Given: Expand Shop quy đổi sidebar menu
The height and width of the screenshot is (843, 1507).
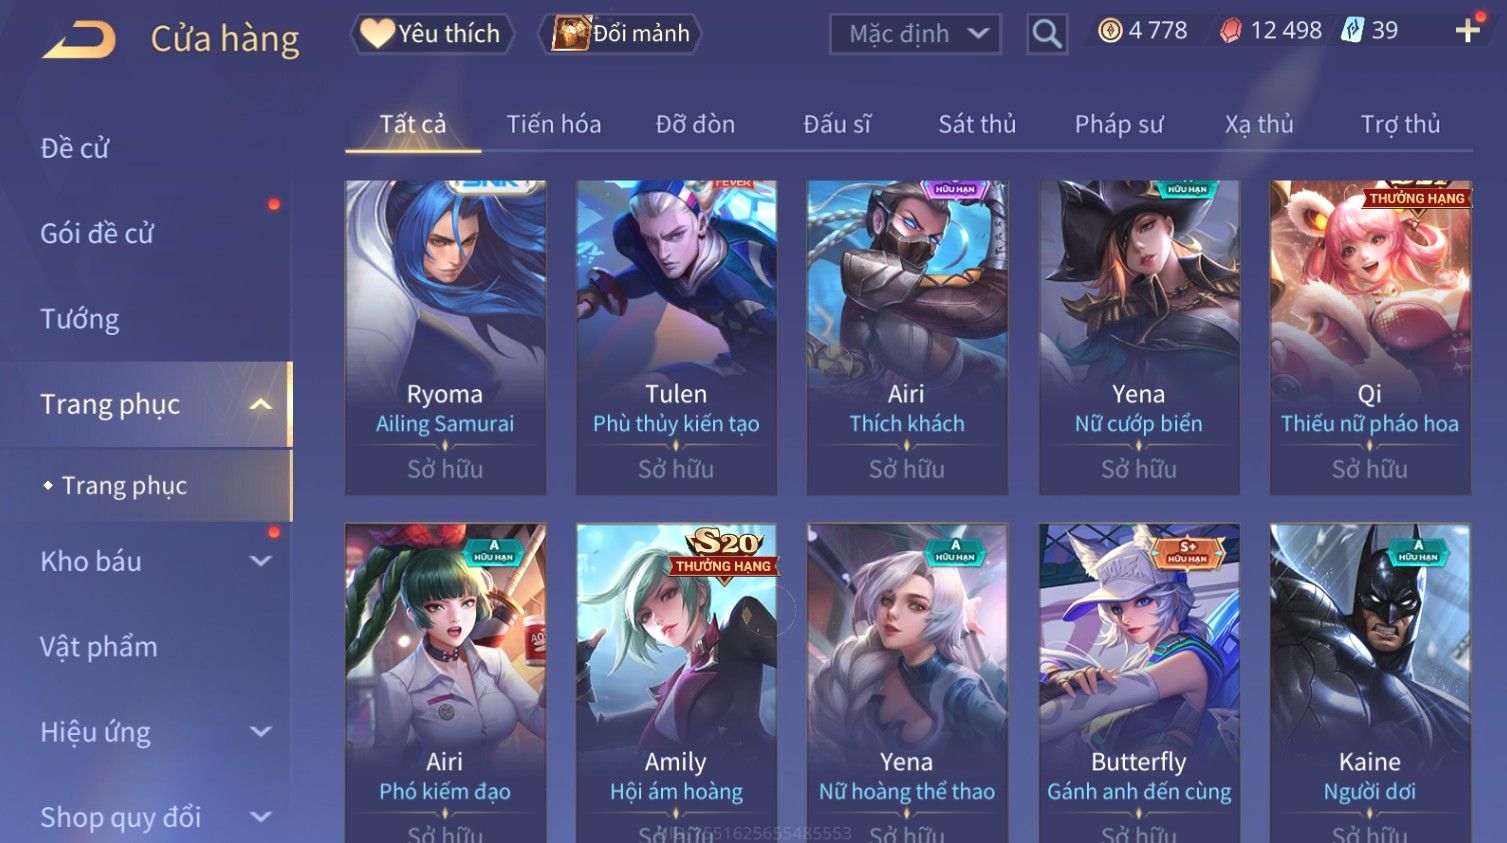Looking at the screenshot, I should click(x=260, y=817).
